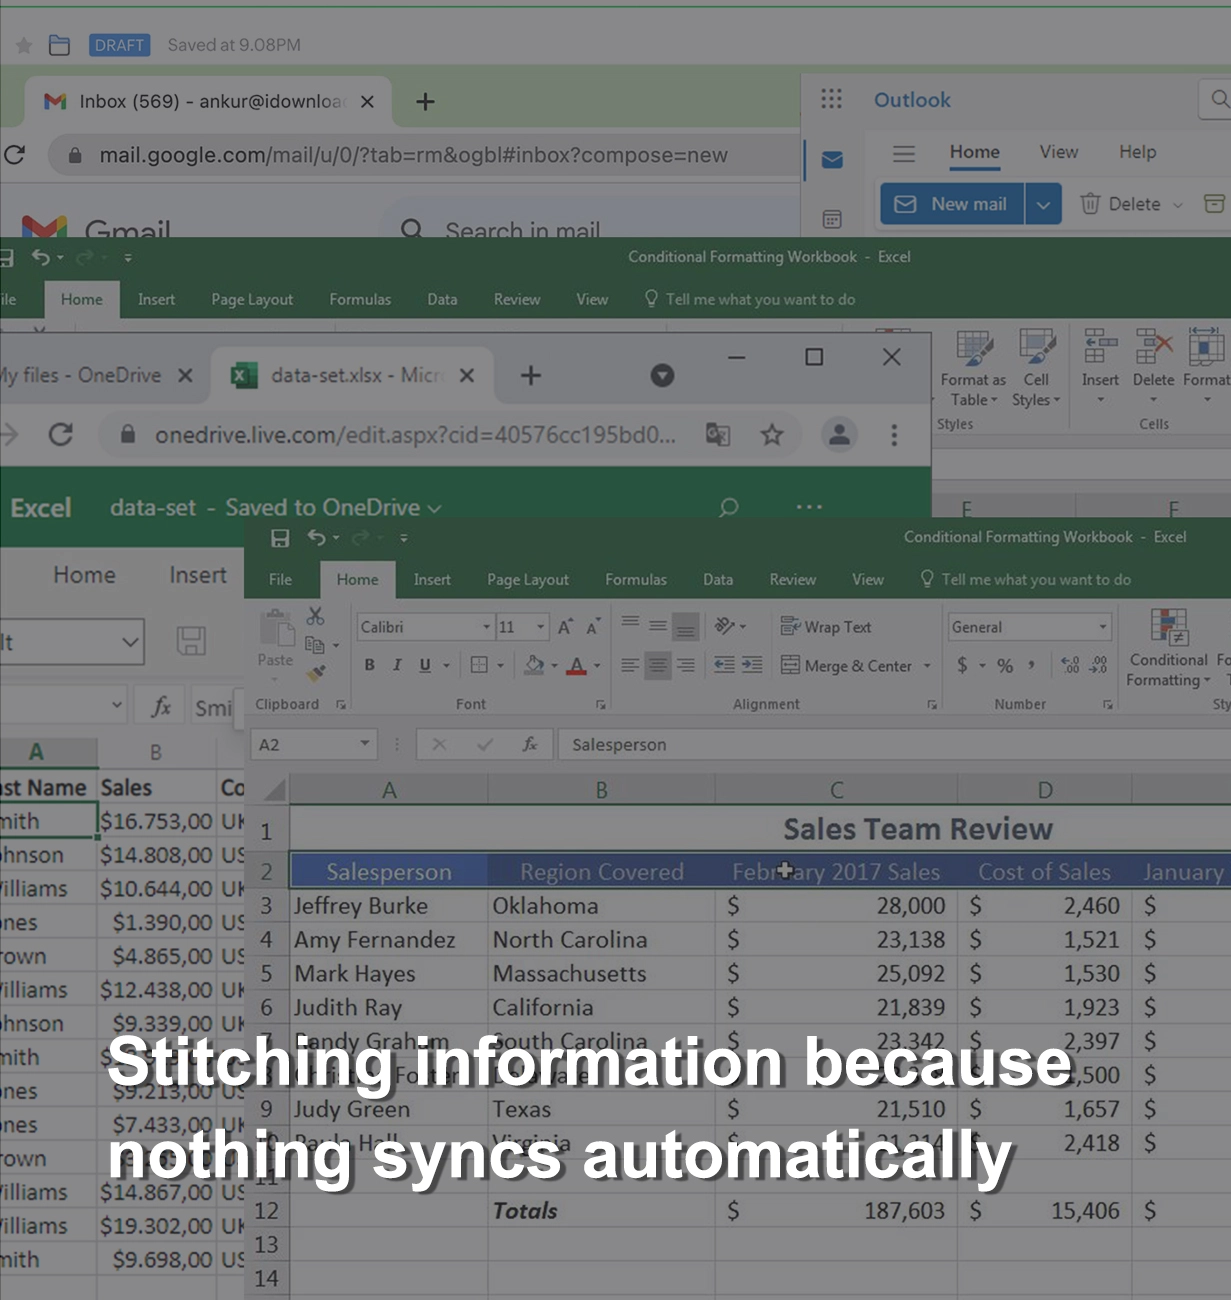The width and height of the screenshot is (1231, 1300).
Task: Open the Calibri font name dropdown
Action: (x=486, y=627)
